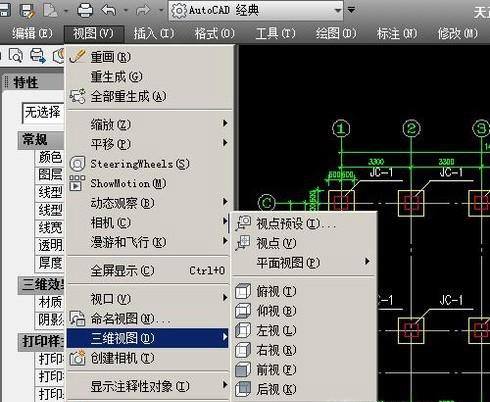The height and width of the screenshot is (402, 490).
Task: Expand the 平移(P) pan submenu
Action: tap(149, 144)
